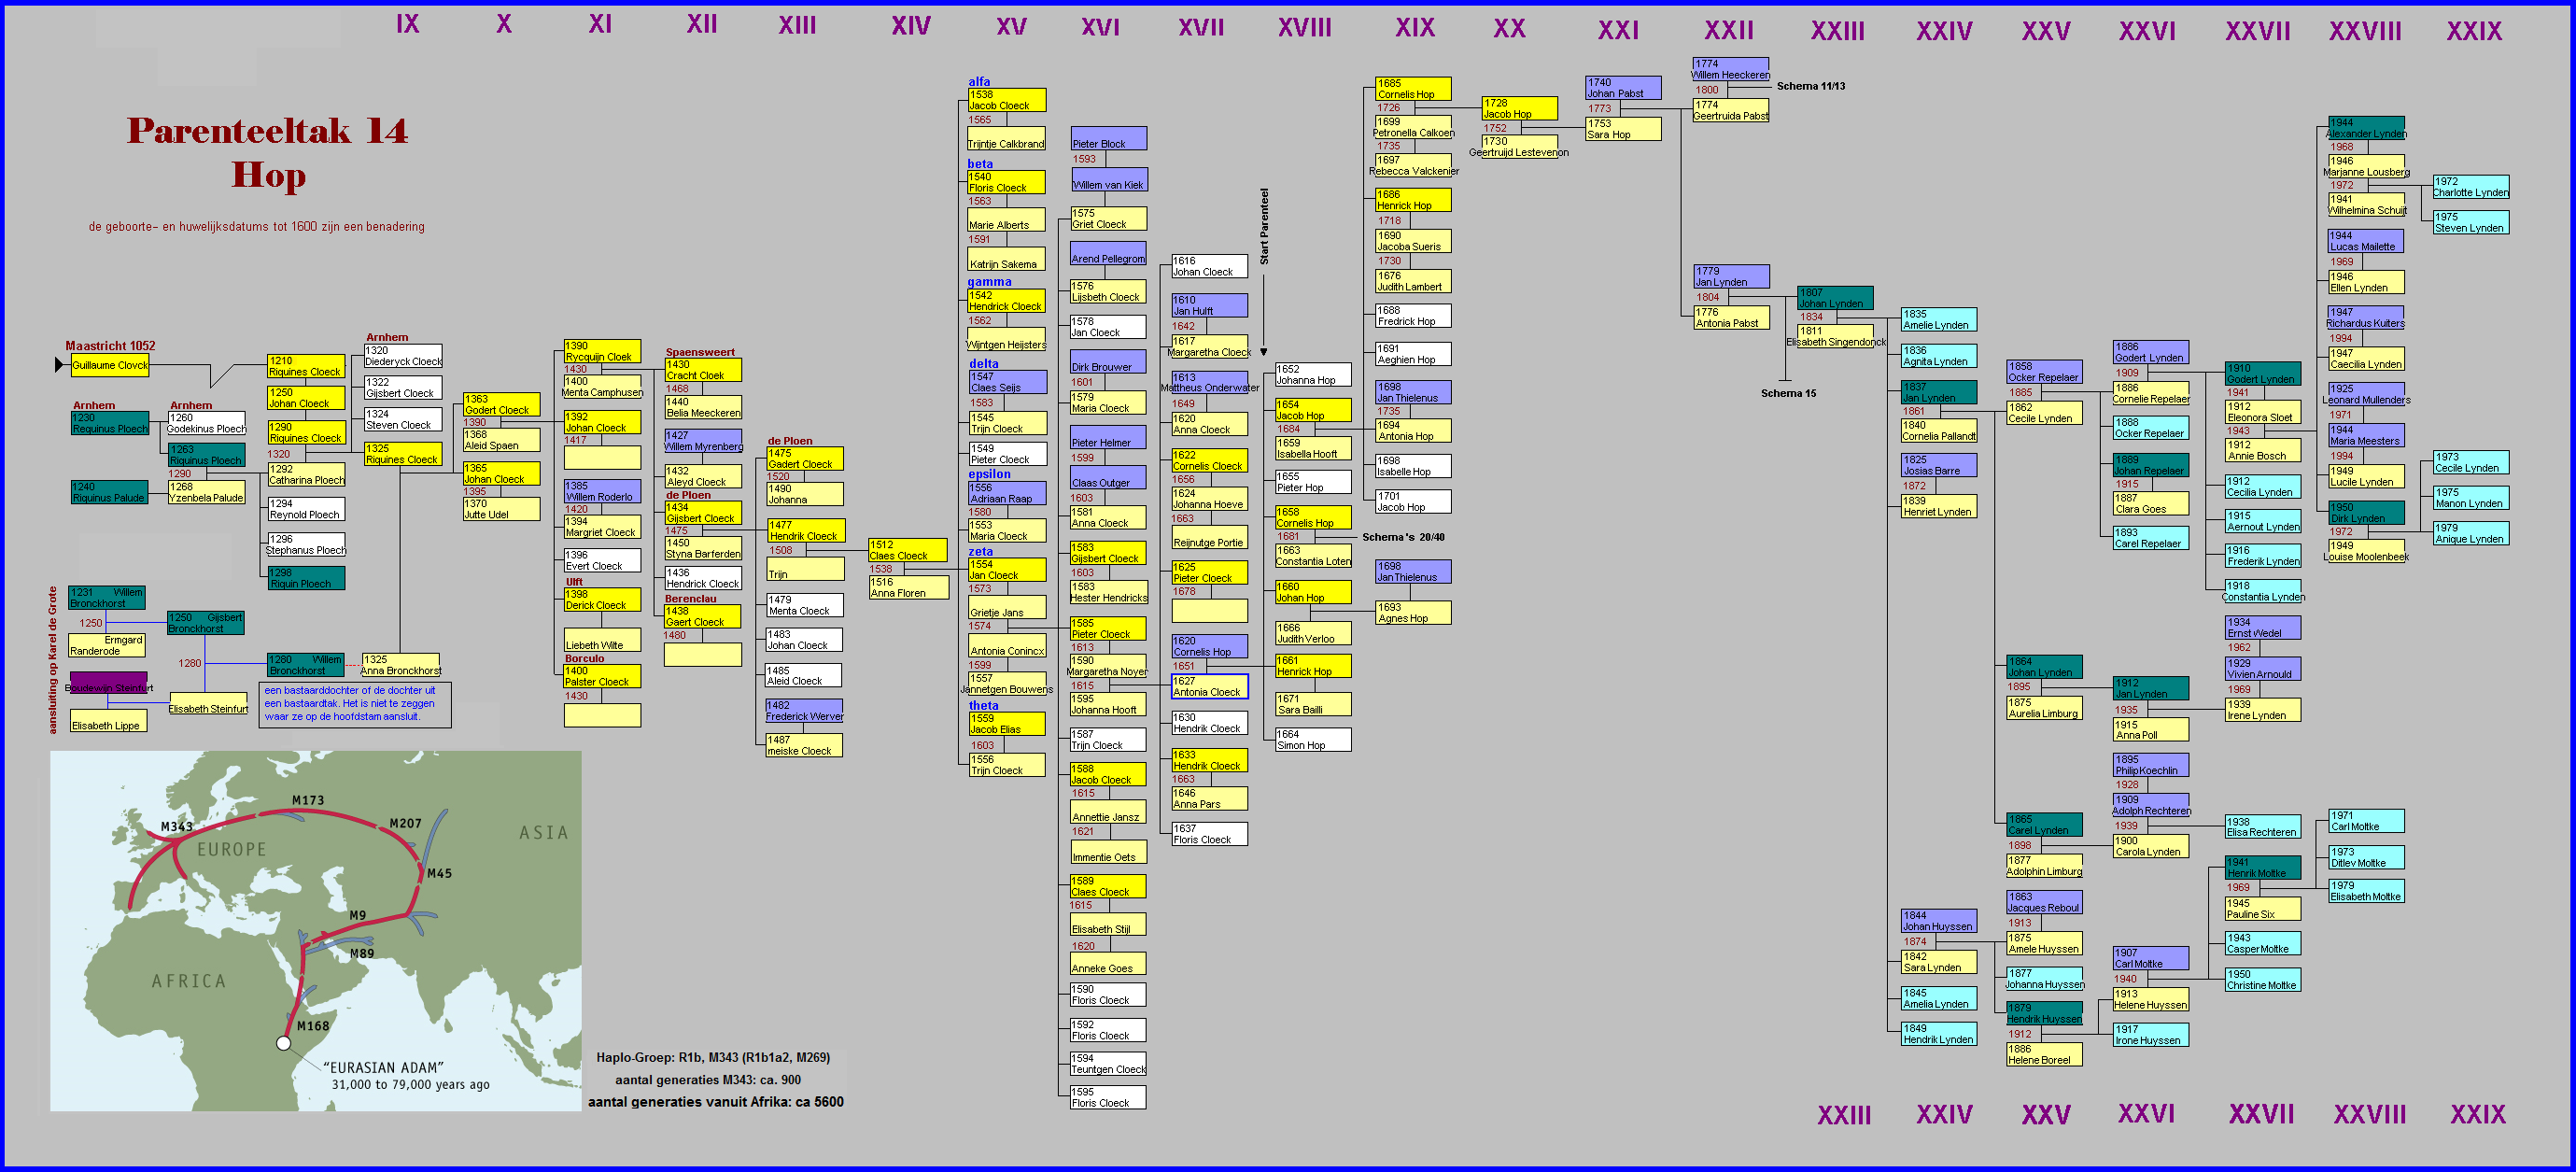Click bottom generation numeral XXVII
The image size is (2576, 1172).
2261,1114
